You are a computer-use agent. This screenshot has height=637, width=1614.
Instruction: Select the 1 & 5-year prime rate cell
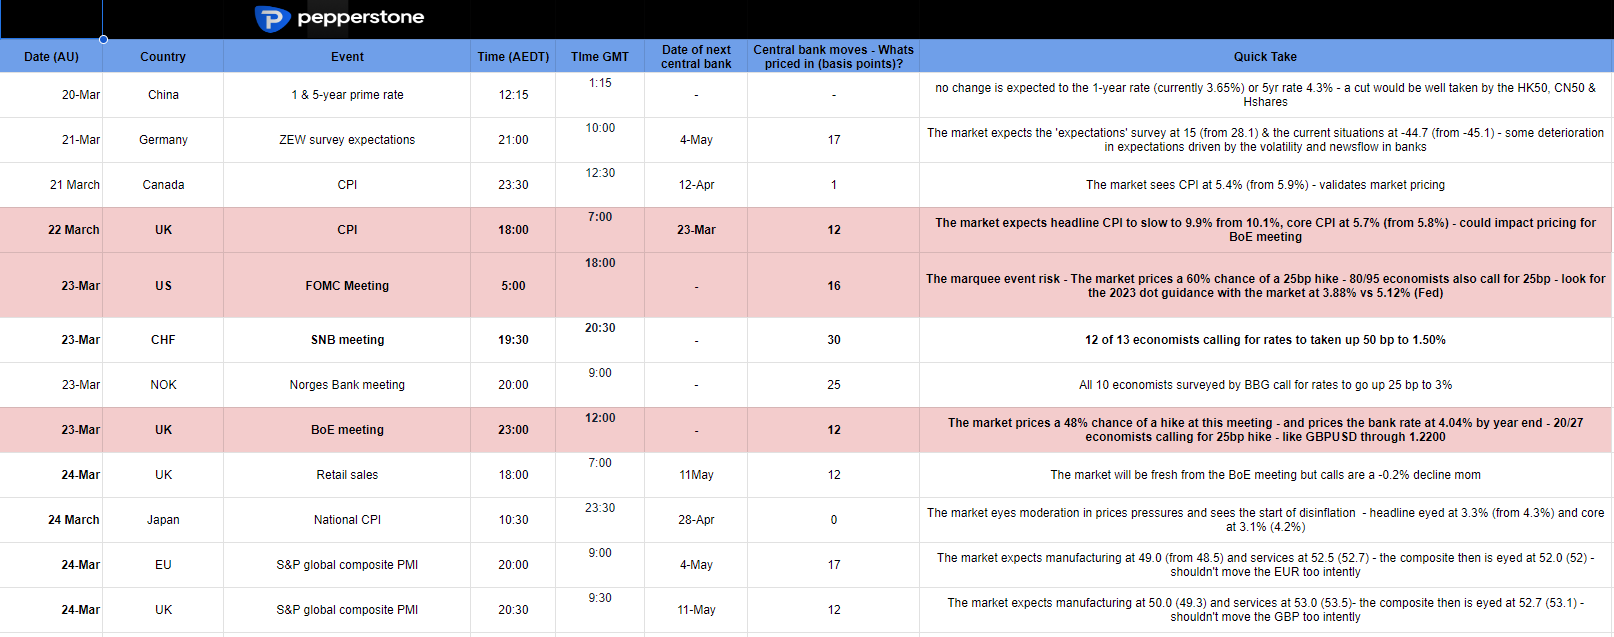point(347,95)
